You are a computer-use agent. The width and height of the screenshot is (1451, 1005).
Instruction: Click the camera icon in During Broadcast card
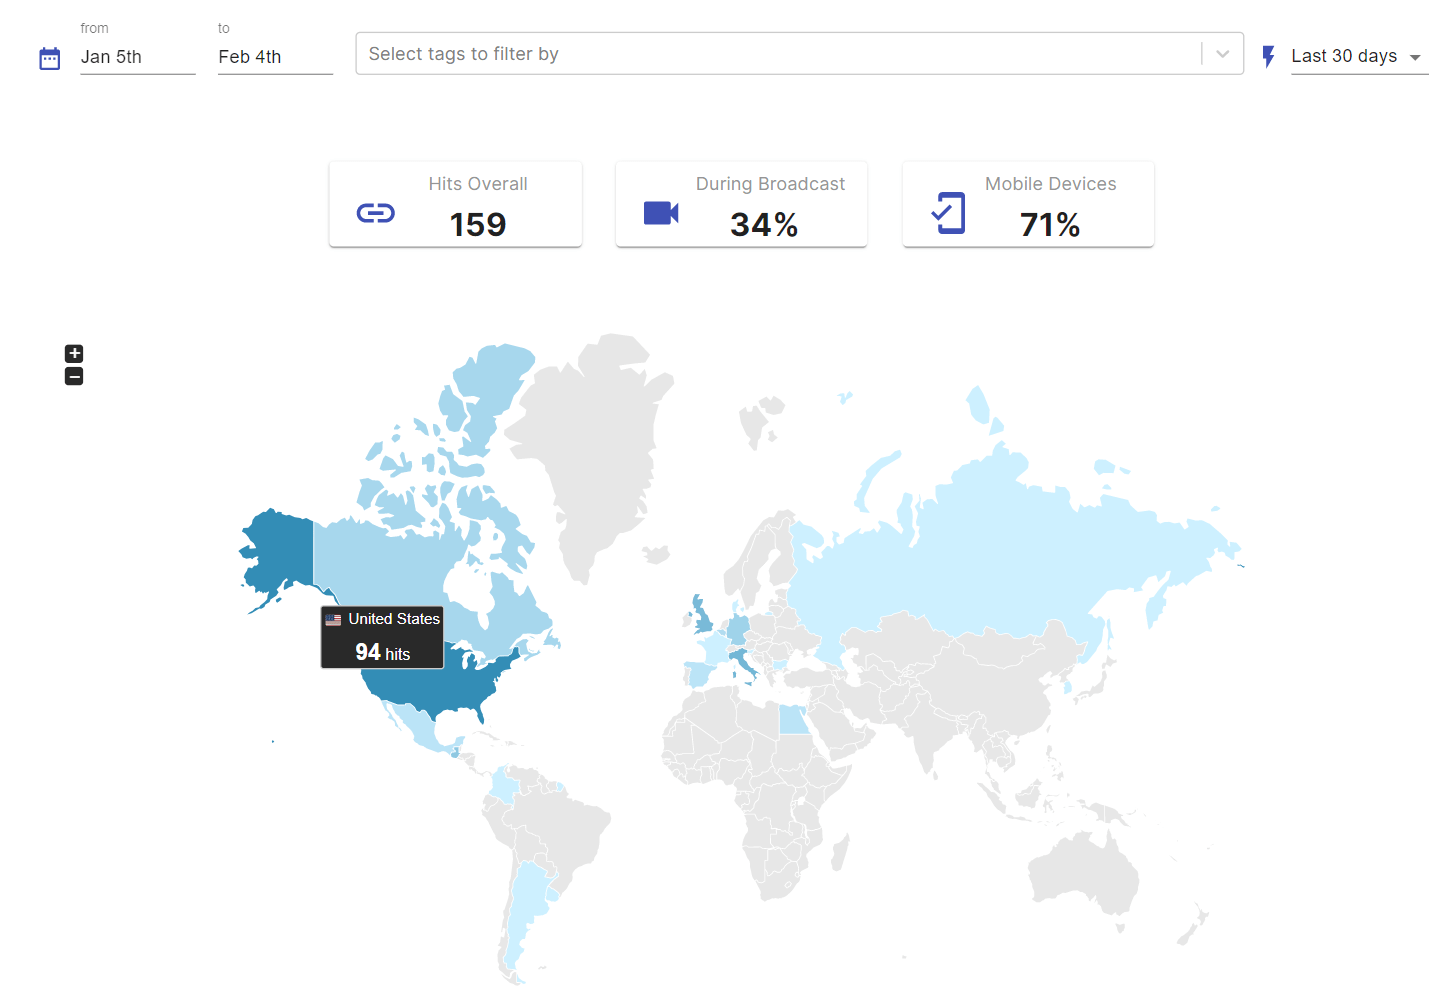tap(661, 213)
